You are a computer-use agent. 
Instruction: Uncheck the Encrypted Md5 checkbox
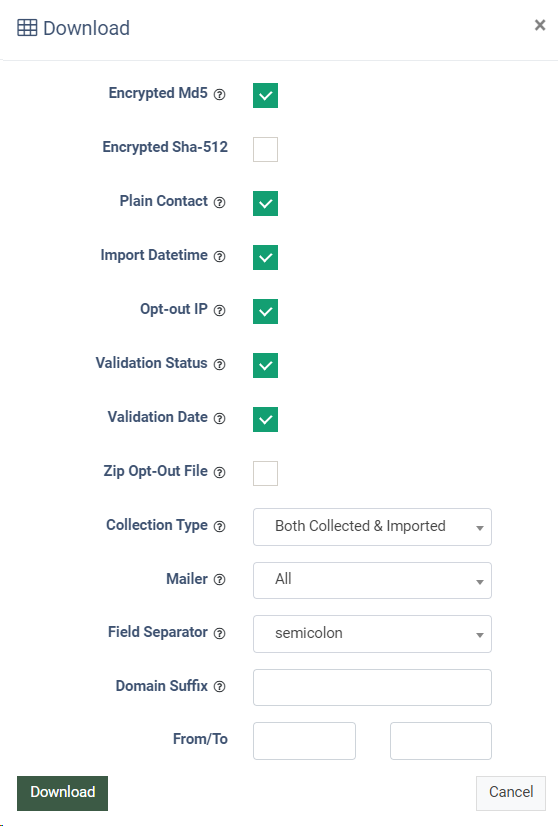click(x=266, y=95)
